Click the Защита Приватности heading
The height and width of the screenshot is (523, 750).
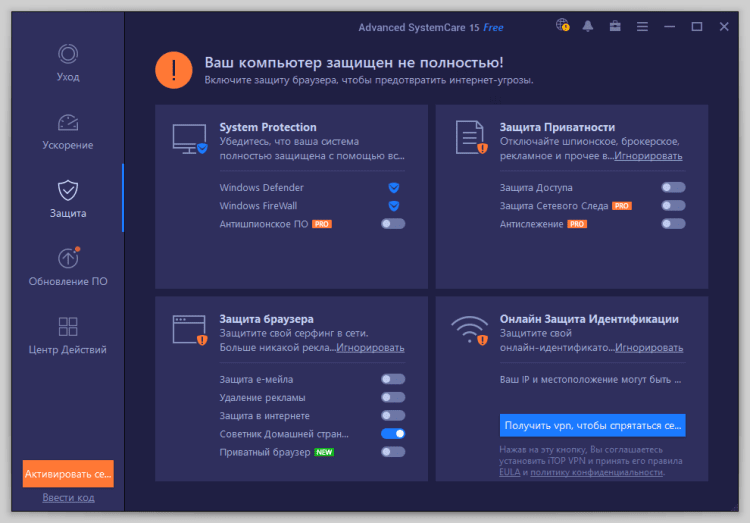557,127
